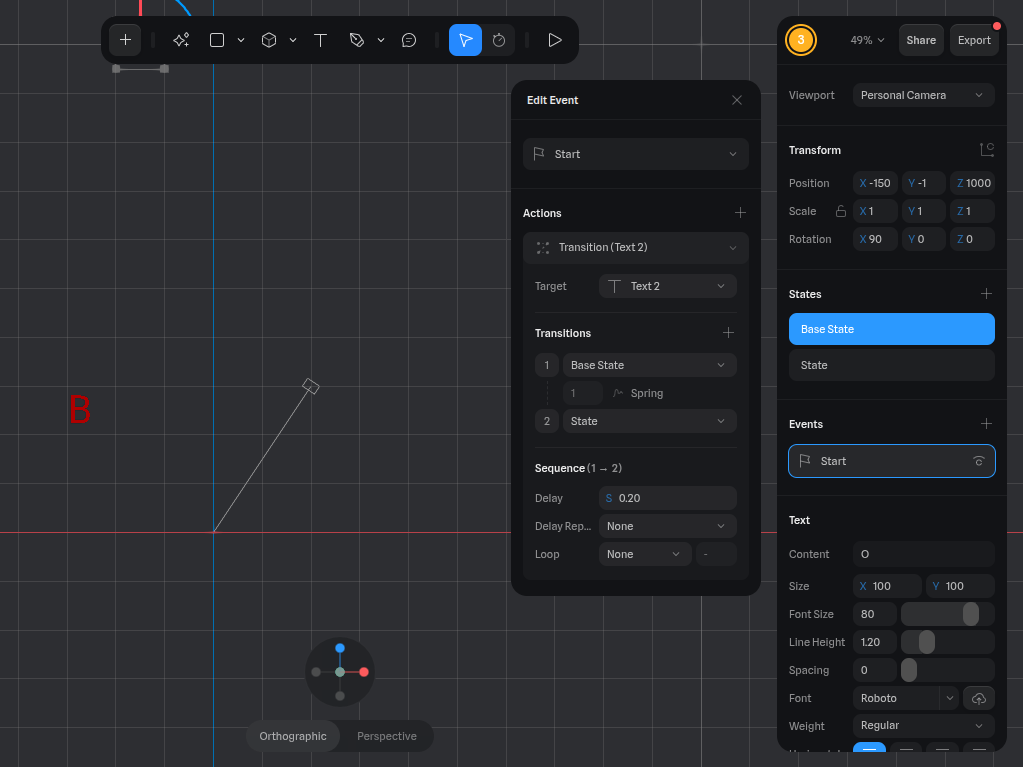Click the Position Z 1000 field
This screenshot has width=1023, height=767.
pyautogui.click(x=972, y=183)
